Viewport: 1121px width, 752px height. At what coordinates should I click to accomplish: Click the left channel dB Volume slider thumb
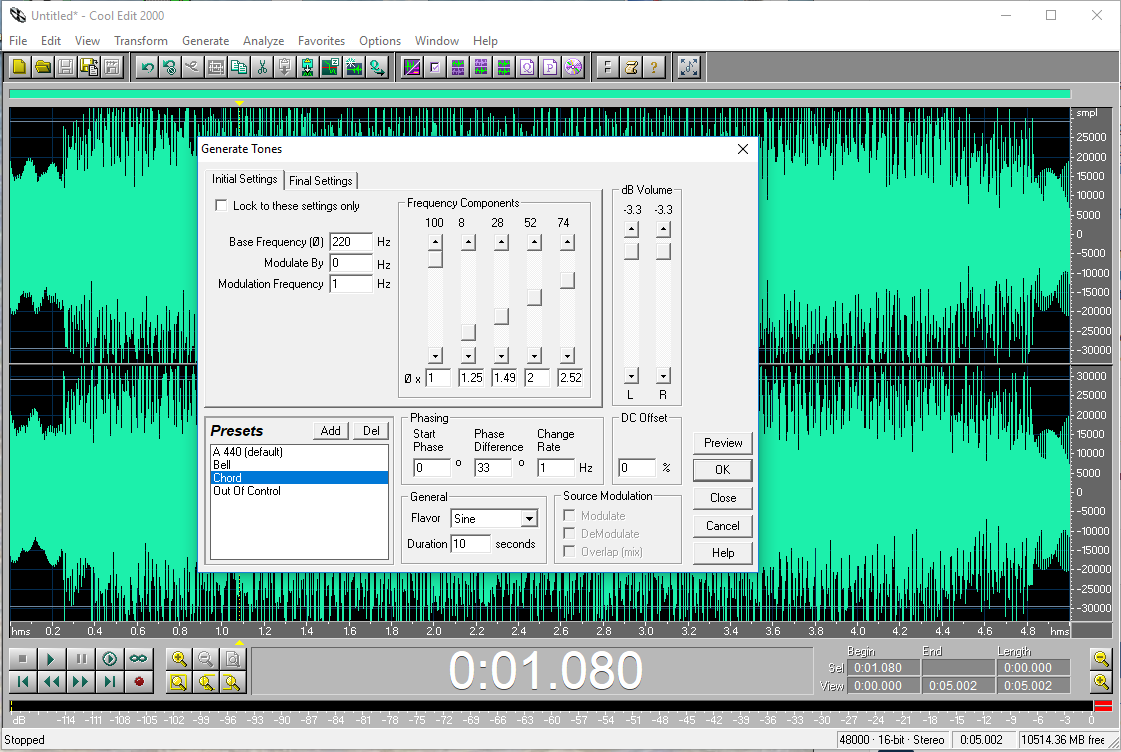click(631, 252)
